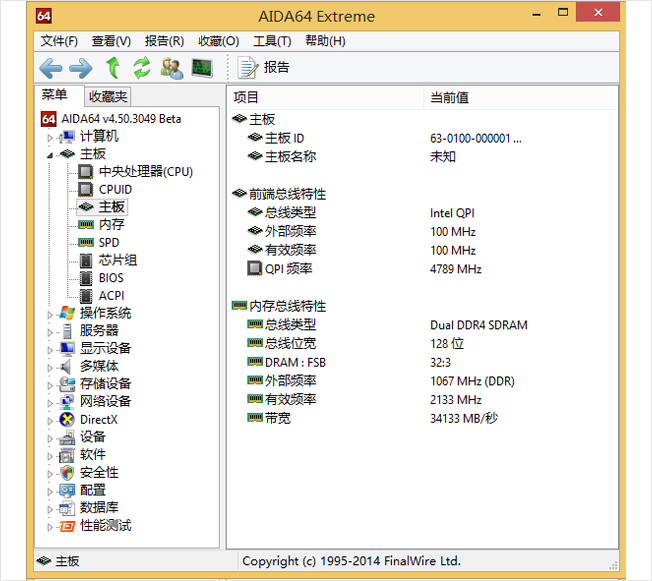Click the green monitor graph toolbar icon
Viewport: 652px width, 581px height.
pos(203,68)
